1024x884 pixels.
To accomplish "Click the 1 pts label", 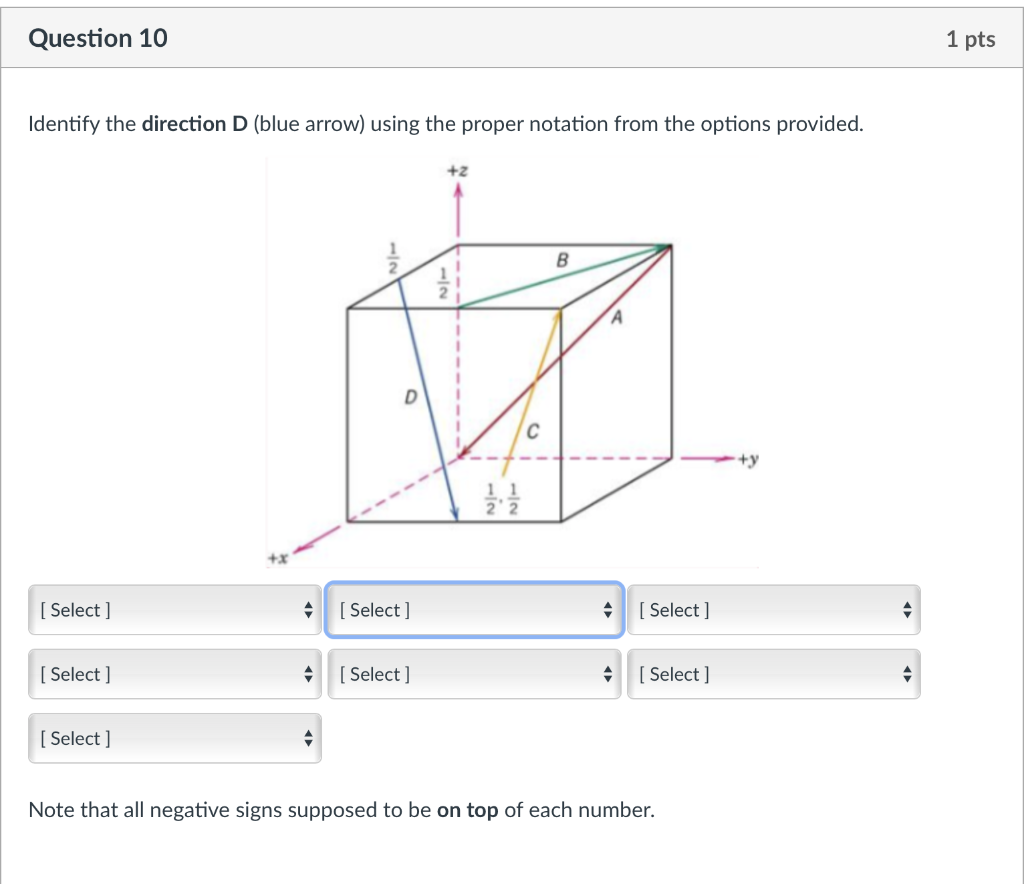I will (x=969, y=39).
